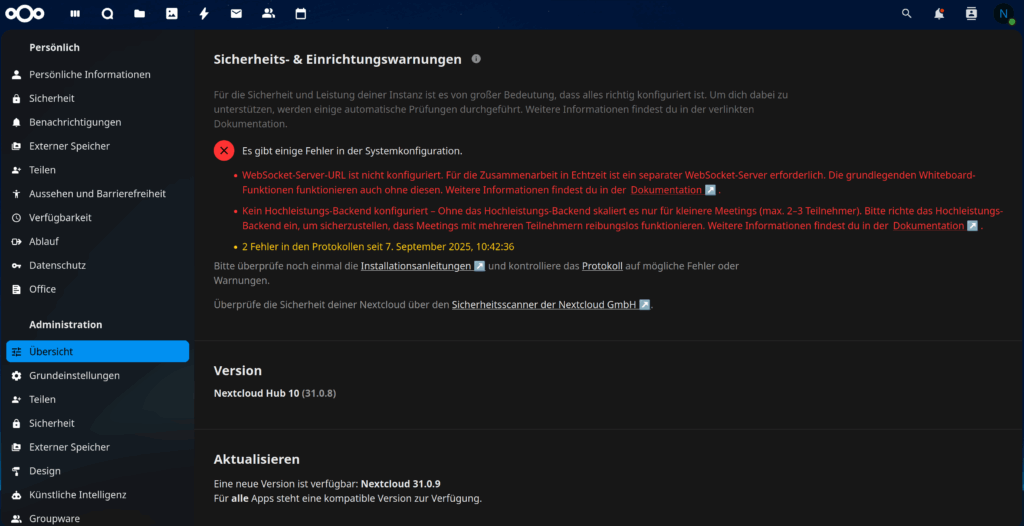Open Benachrichtigungen settings
The width and height of the screenshot is (1024, 526).
[98, 122]
